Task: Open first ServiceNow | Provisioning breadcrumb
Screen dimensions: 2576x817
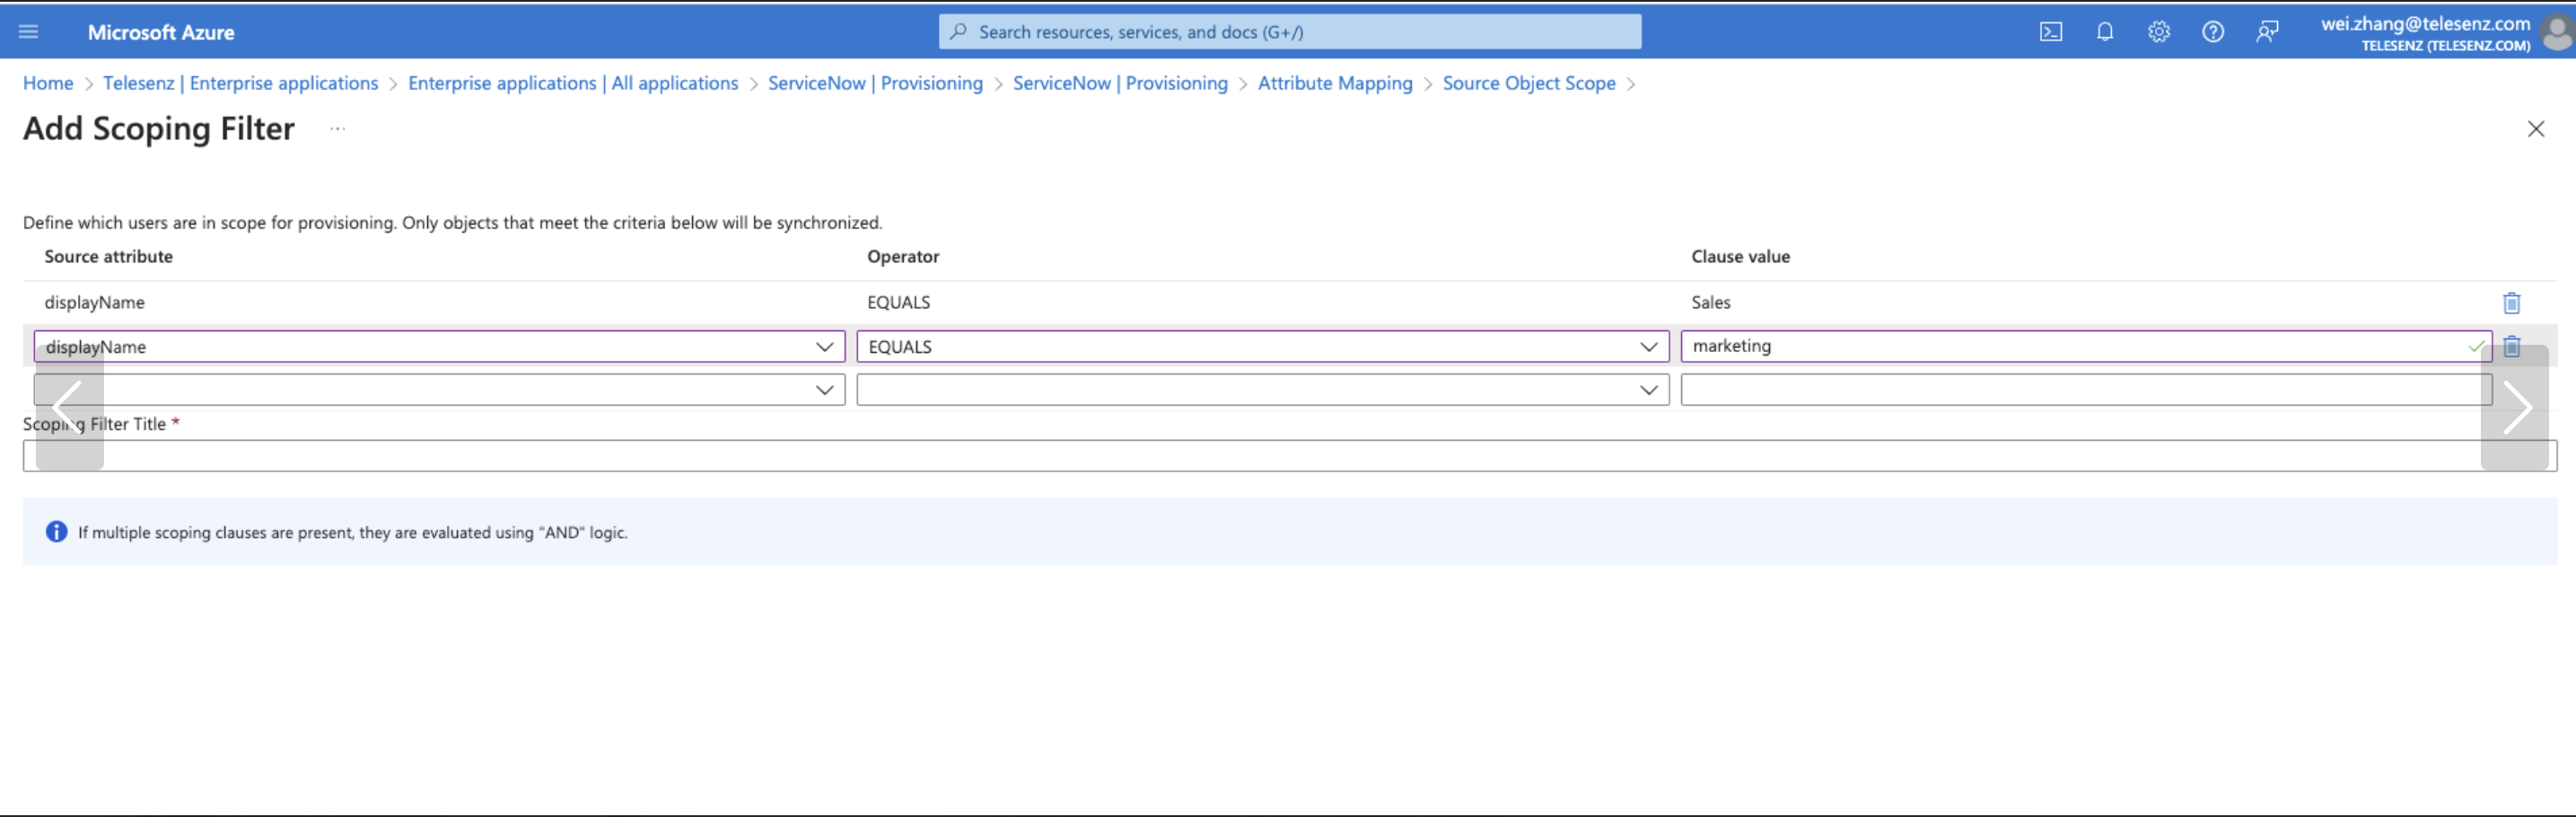Action: tap(875, 84)
